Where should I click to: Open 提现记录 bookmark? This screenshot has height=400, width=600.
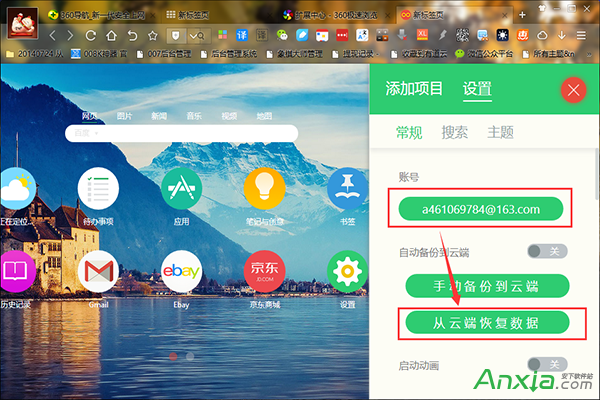(355, 54)
